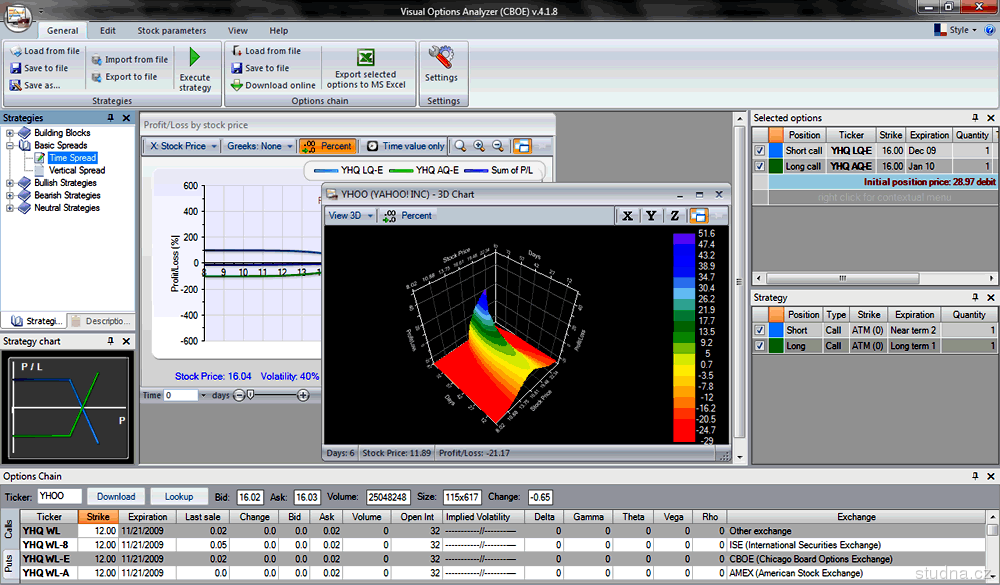Uncheck the Long call row checkbox

tap(761, 166)
